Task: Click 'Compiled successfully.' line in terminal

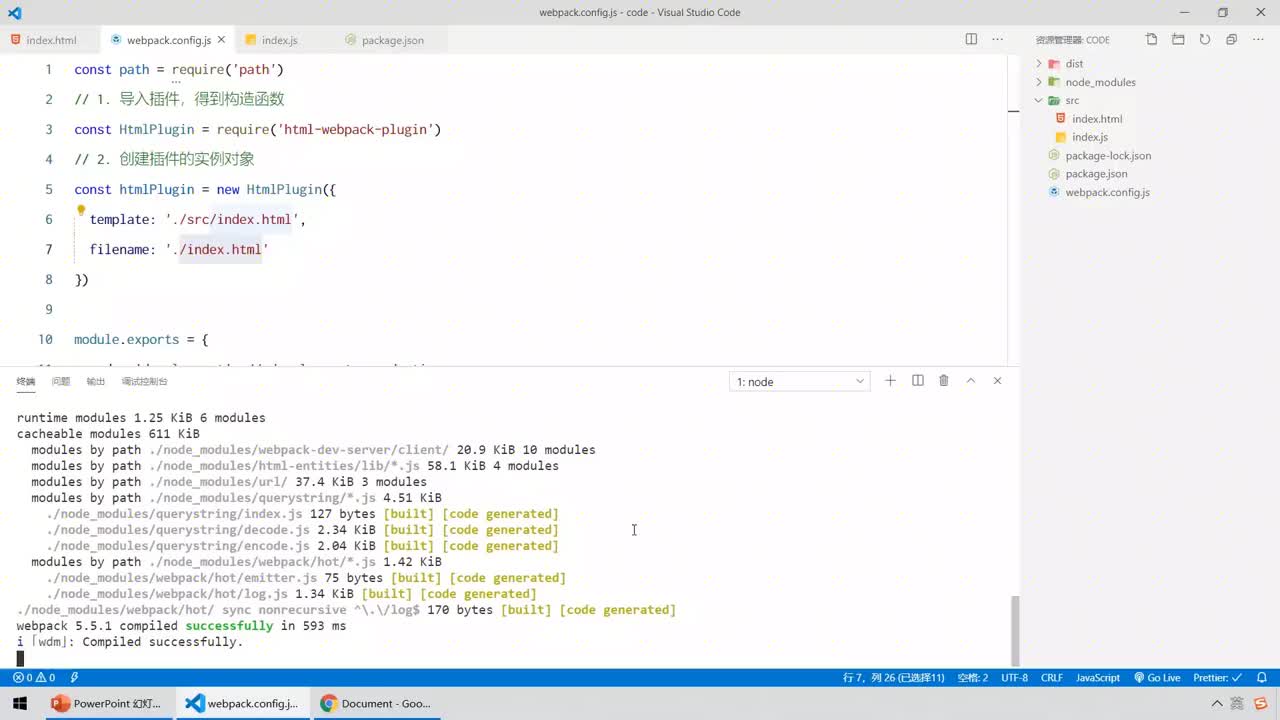Action: [163, 642]
